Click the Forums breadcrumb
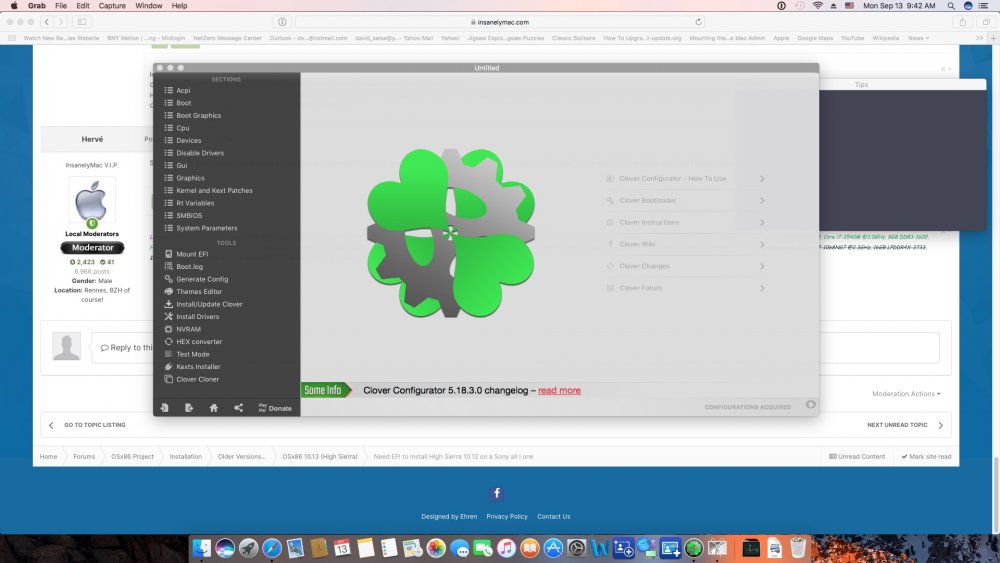1000x563 pixels. click(84, 457)
